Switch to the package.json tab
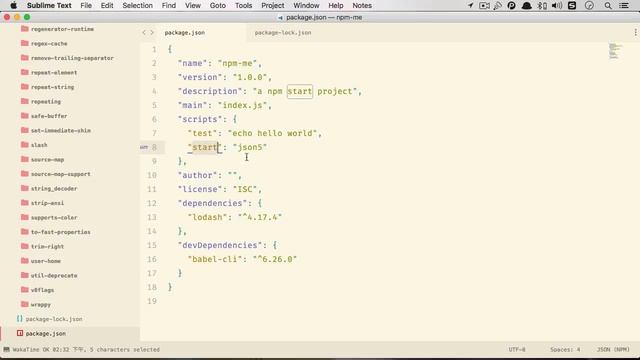Screen dimensions: 640x360 pos(184,33)
